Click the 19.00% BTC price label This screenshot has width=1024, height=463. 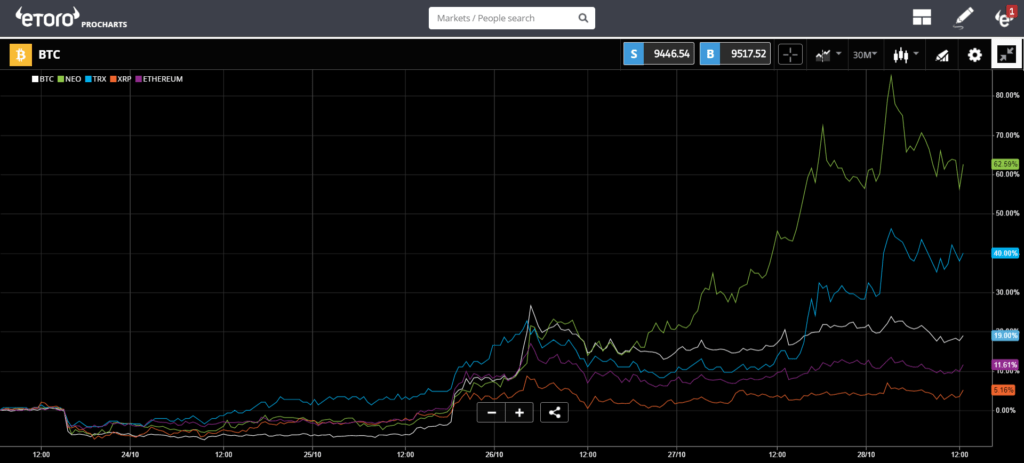(1004, 336)
